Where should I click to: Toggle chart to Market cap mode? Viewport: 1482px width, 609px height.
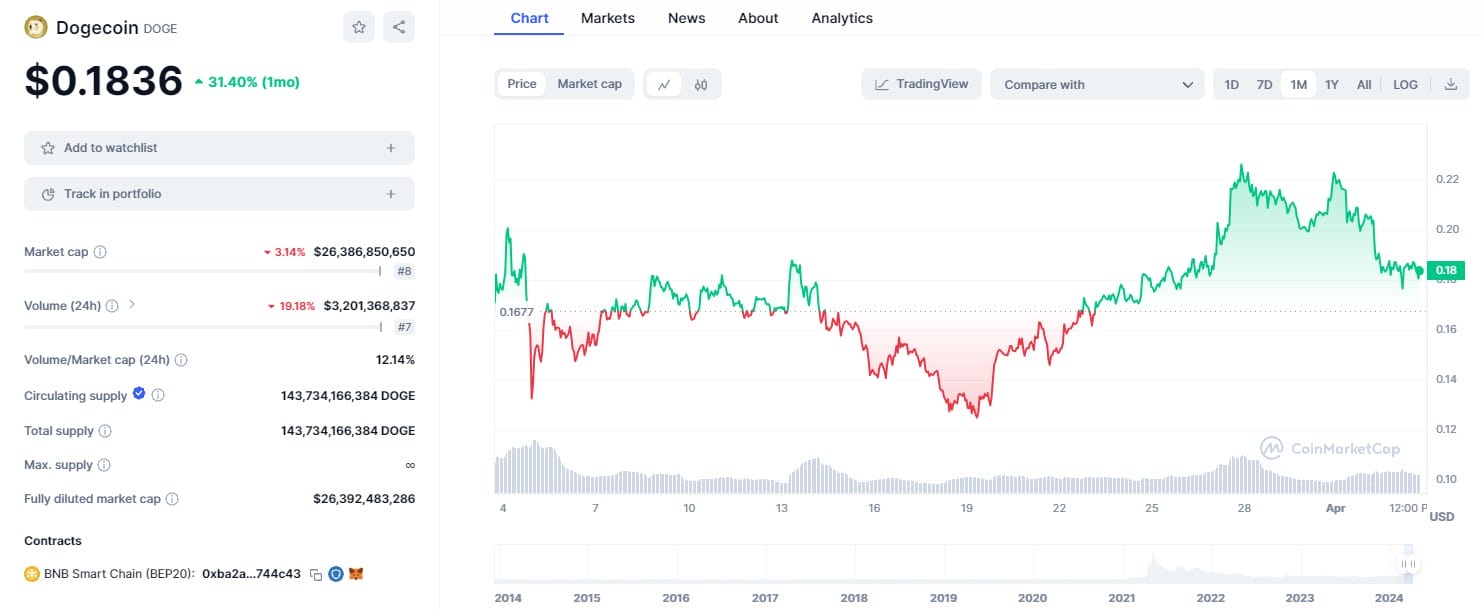[x=589, y=84]
